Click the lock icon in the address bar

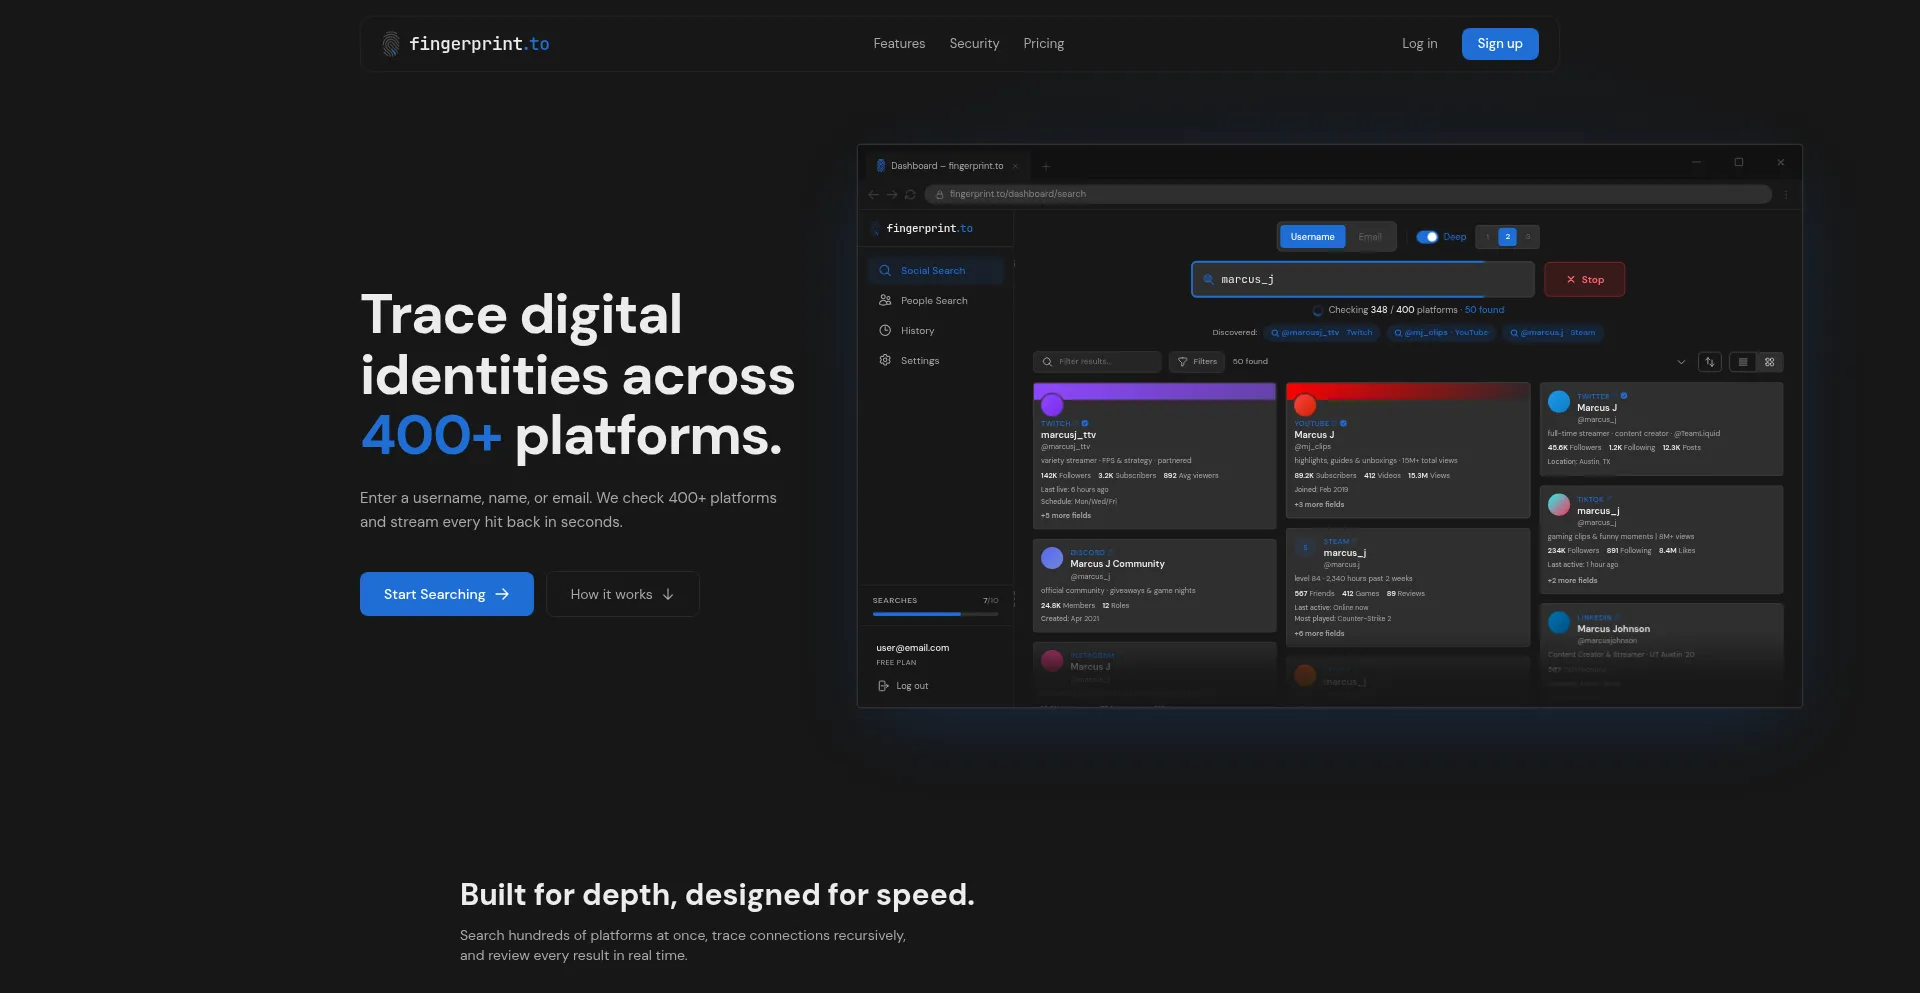tap(940, 194)
